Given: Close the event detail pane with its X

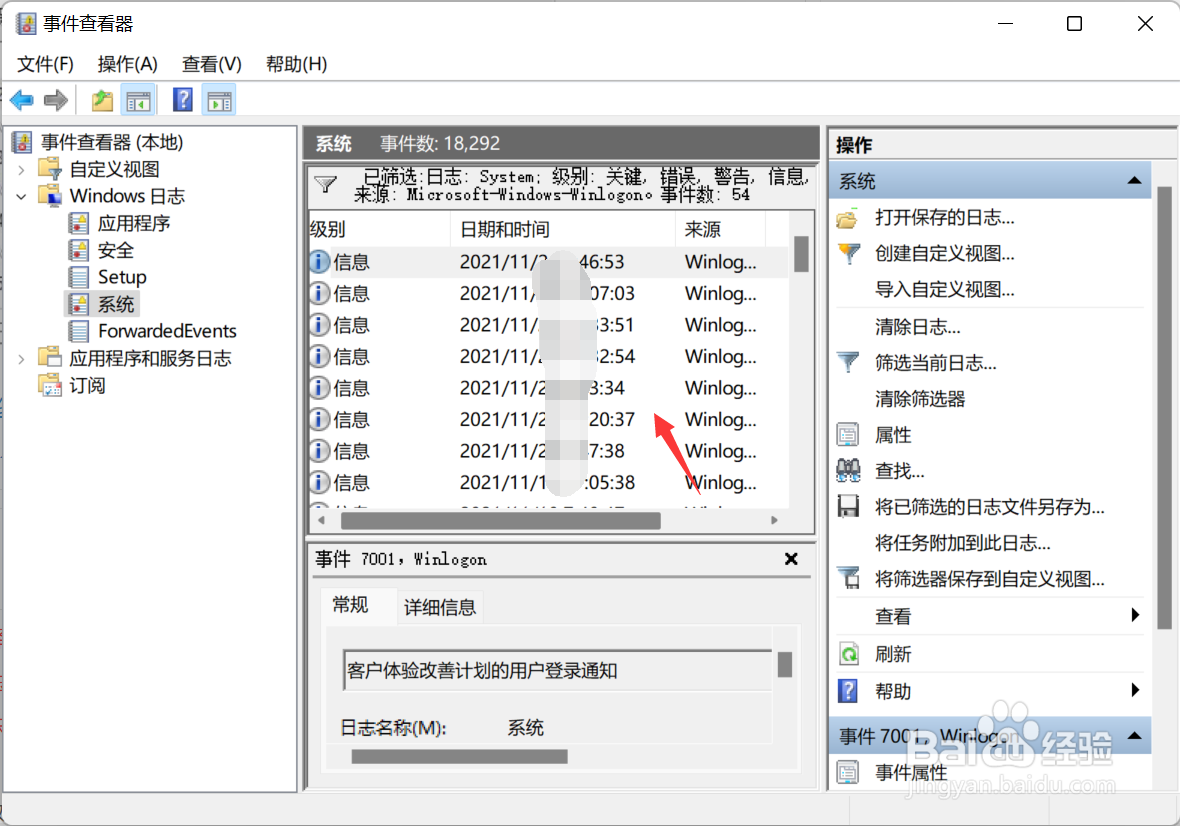Looking at the screenshot, I should (x=791, y=559).
